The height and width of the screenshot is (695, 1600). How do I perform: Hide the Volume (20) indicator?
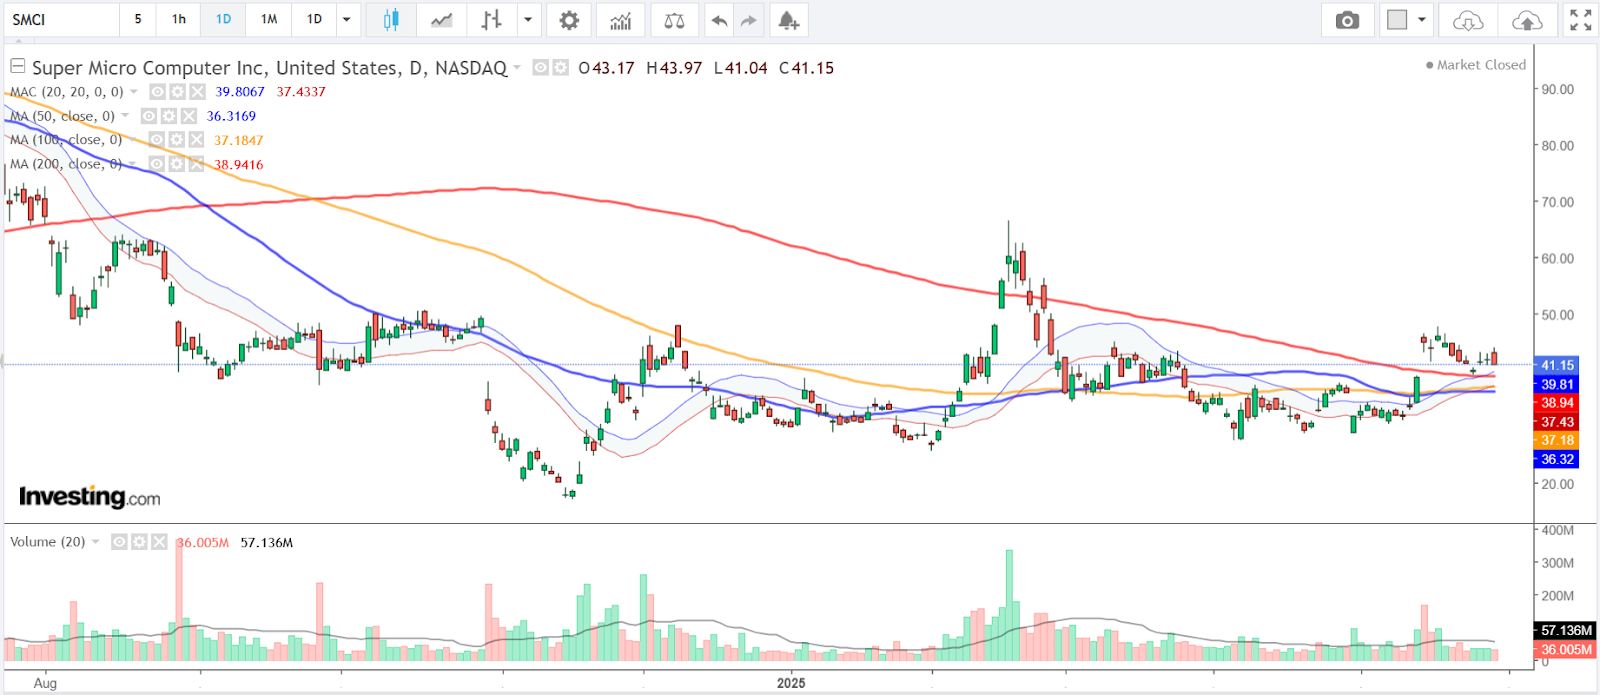(x=119, y=542)
